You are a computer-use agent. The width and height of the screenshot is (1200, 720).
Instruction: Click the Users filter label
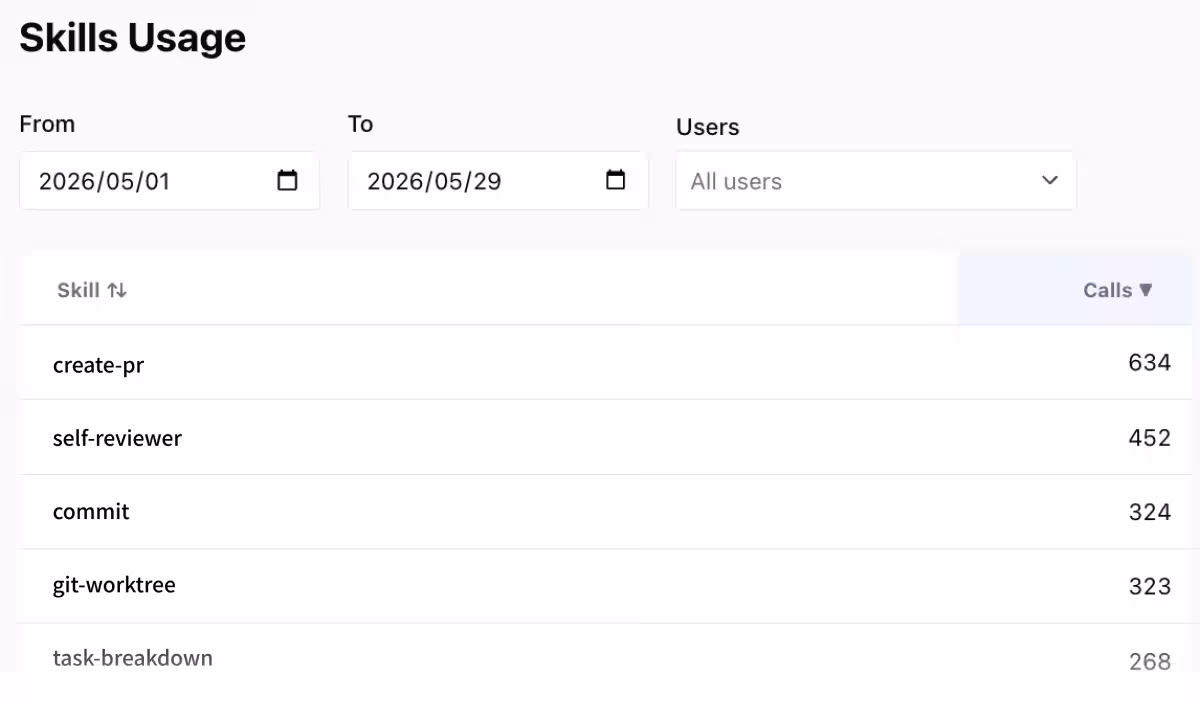708,127
